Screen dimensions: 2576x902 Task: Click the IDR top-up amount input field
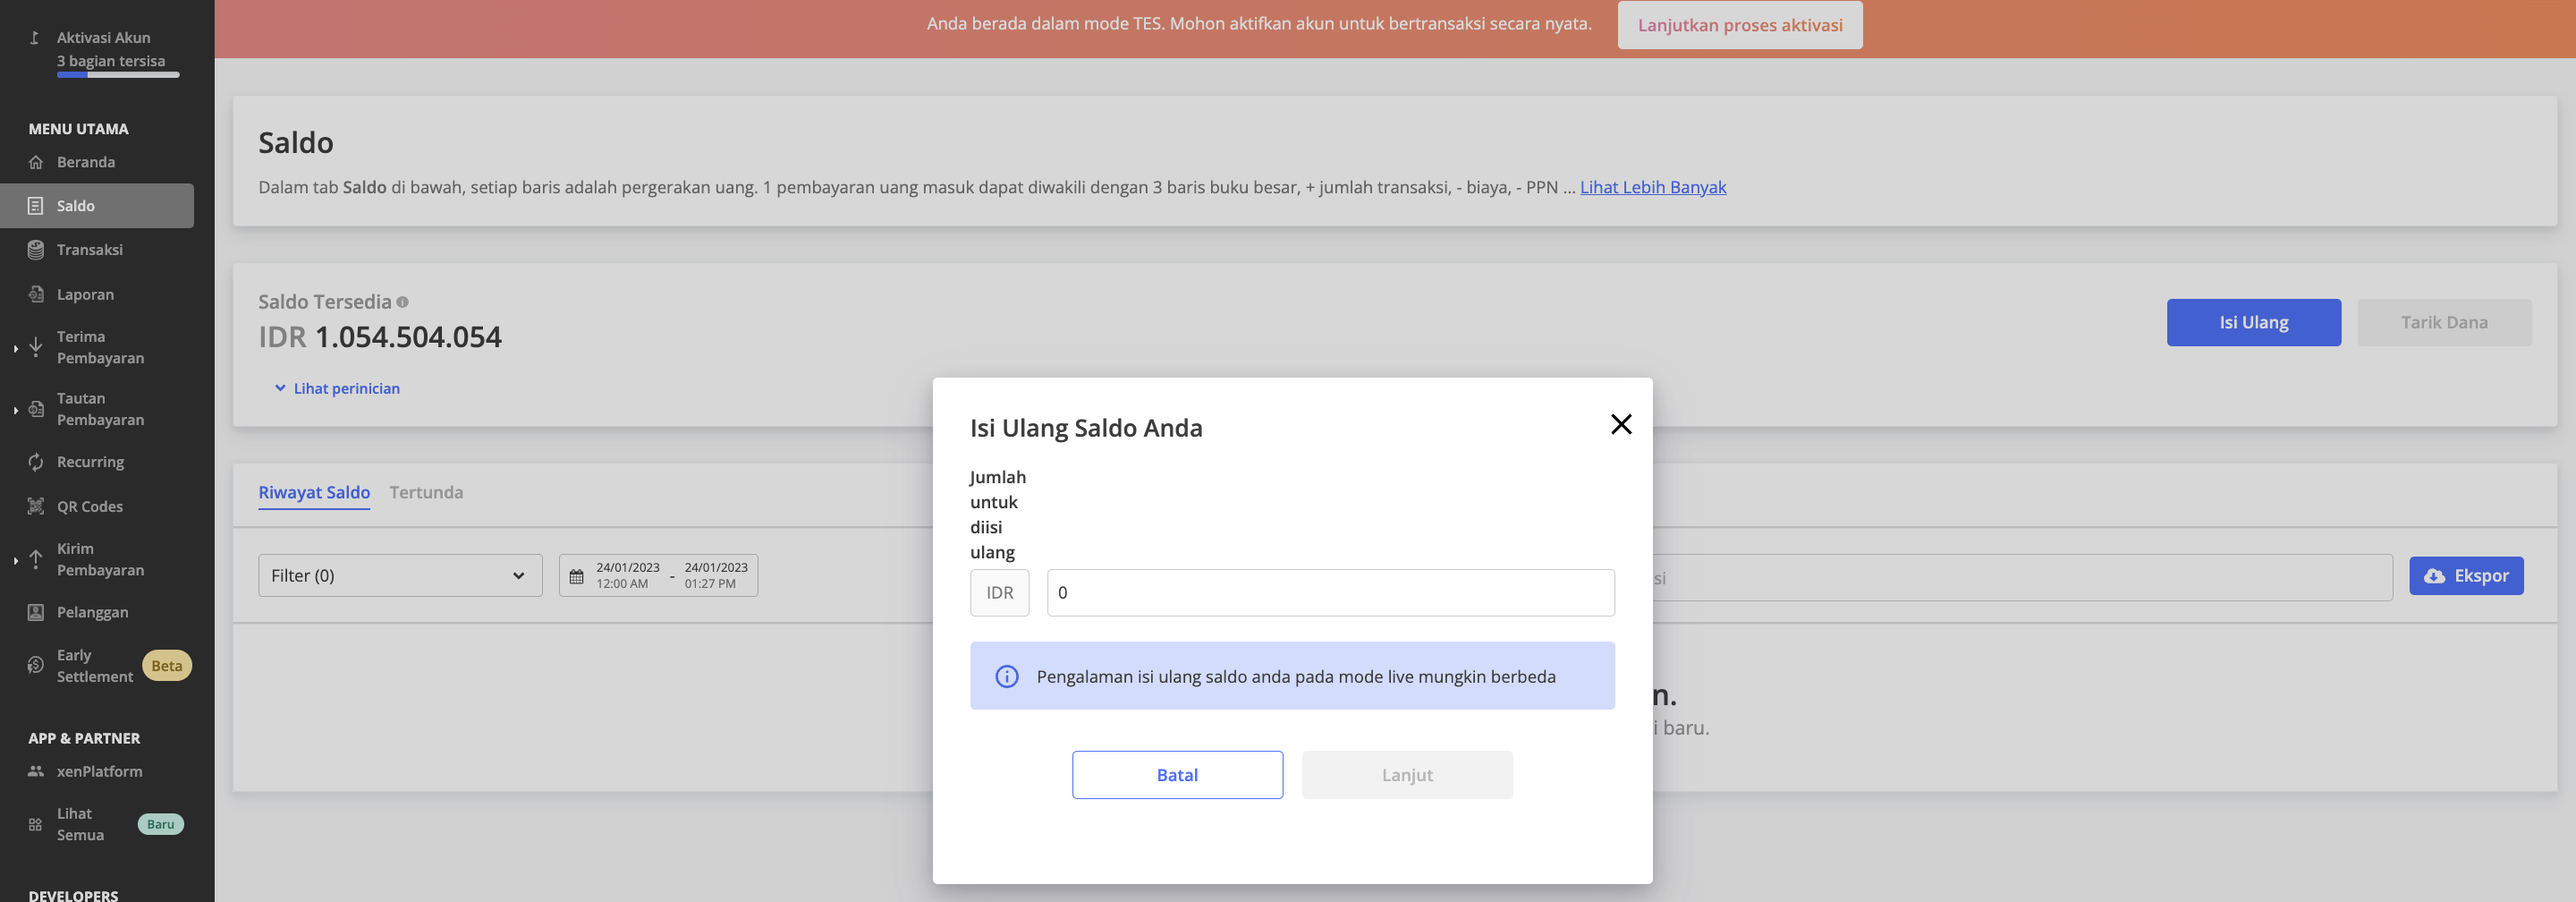pos(1329,593)
